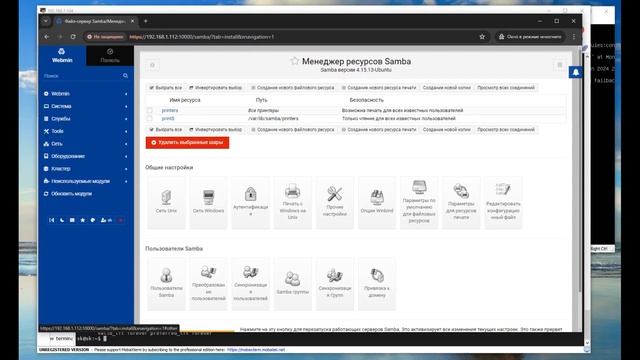
Task: Click Выбрать все below the share list
Action: (x=165, y=129)
